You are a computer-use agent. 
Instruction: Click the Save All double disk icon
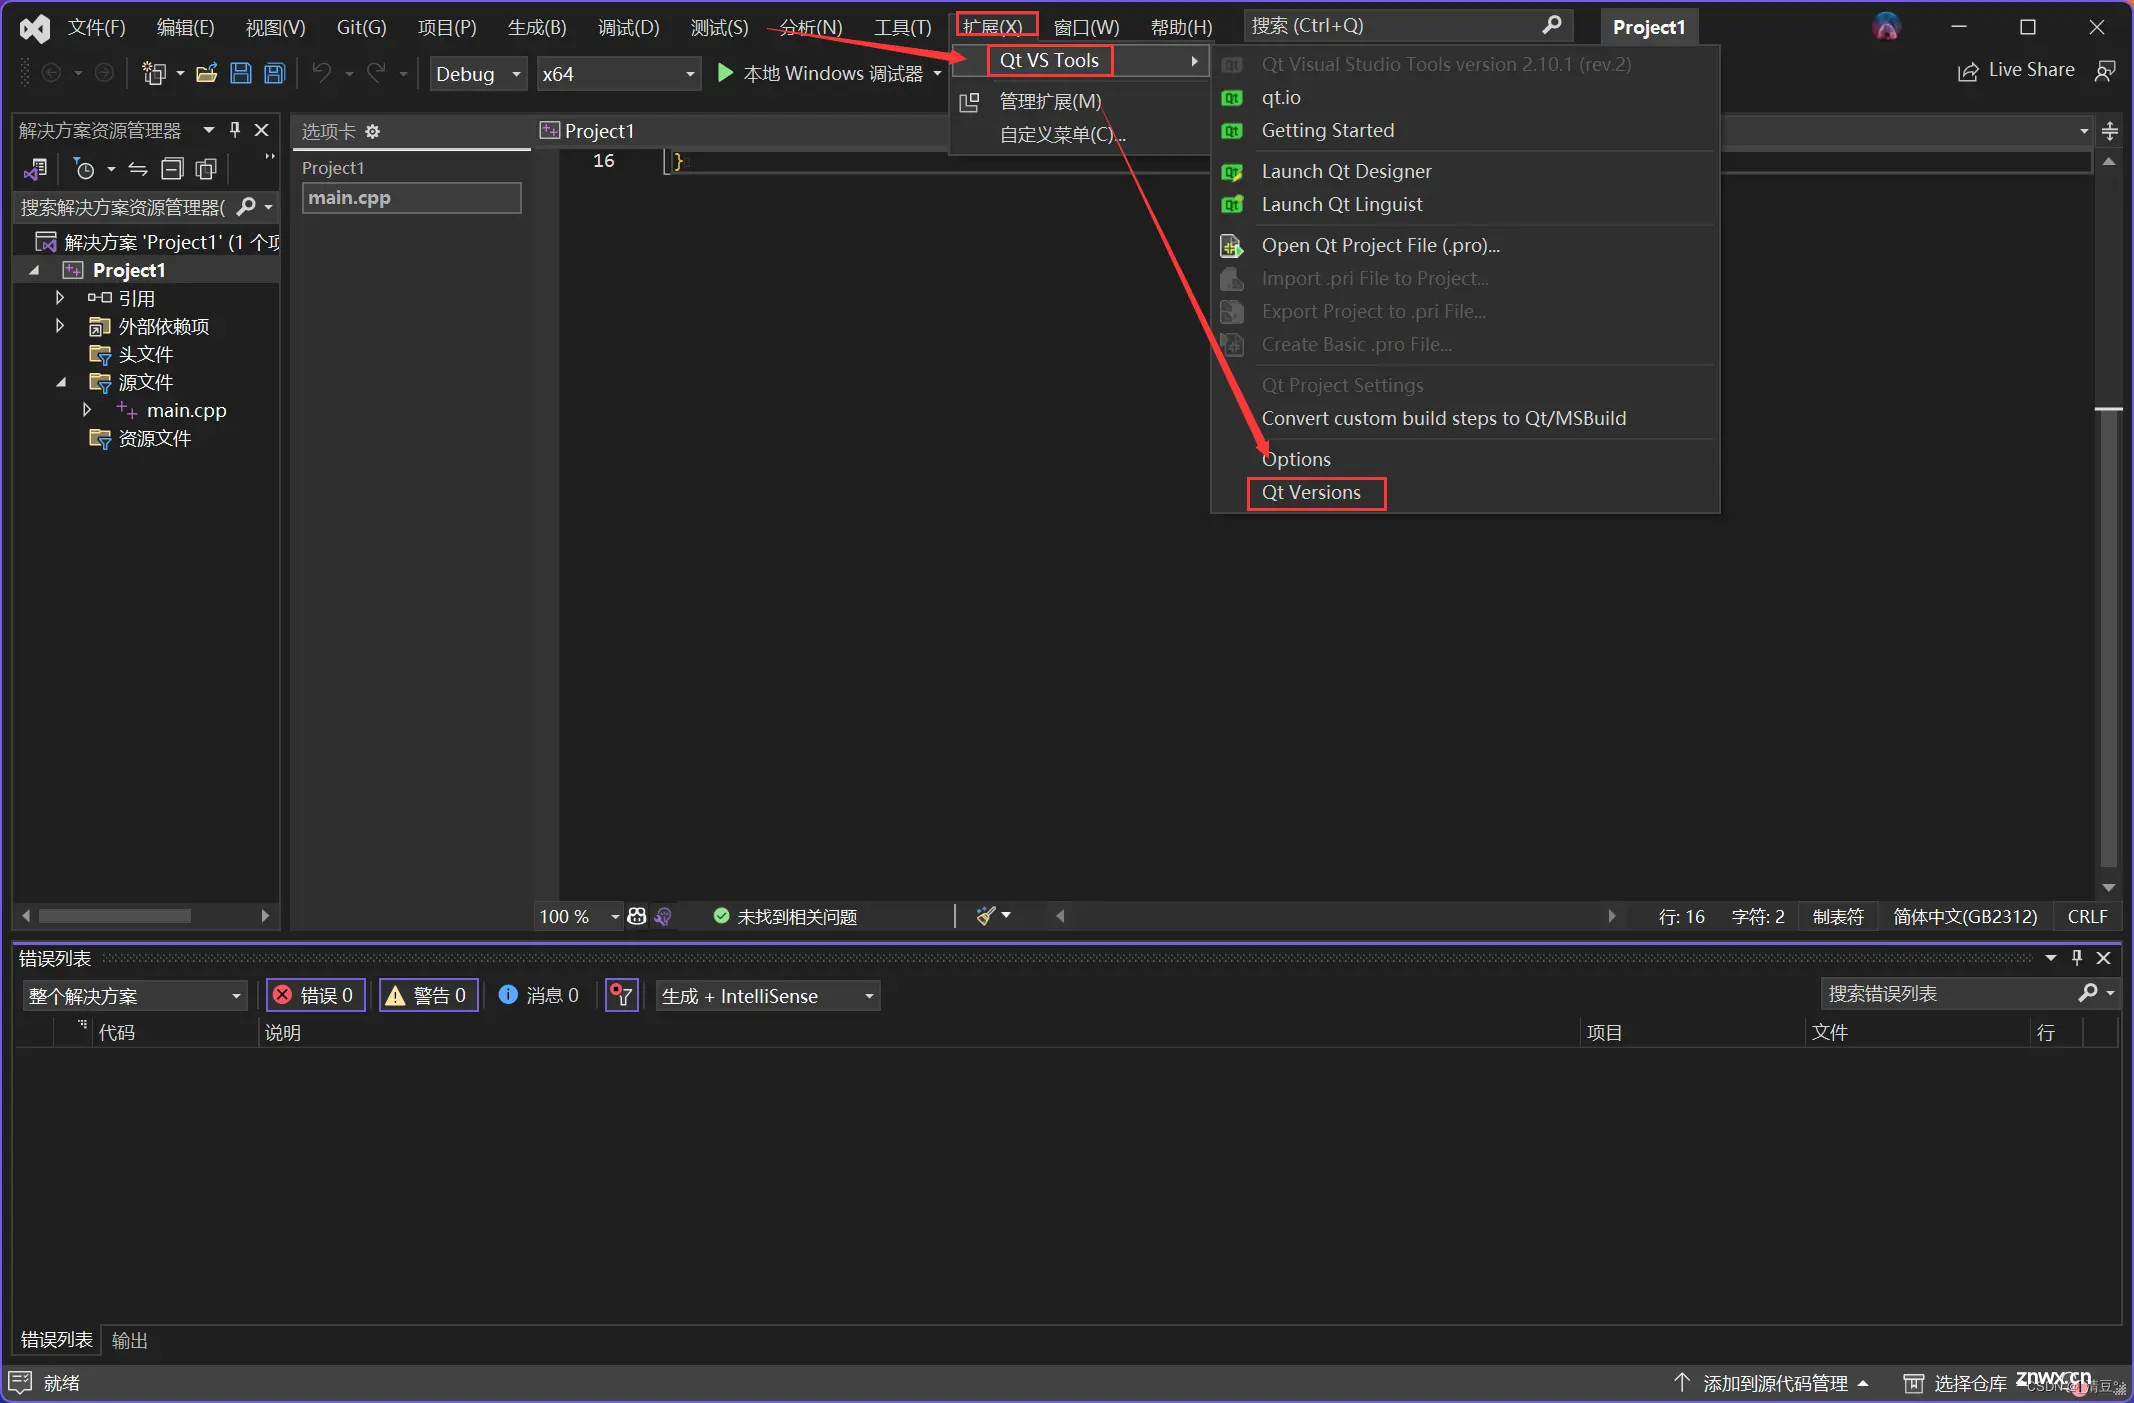pyautogui.click(x=275, y=73)
